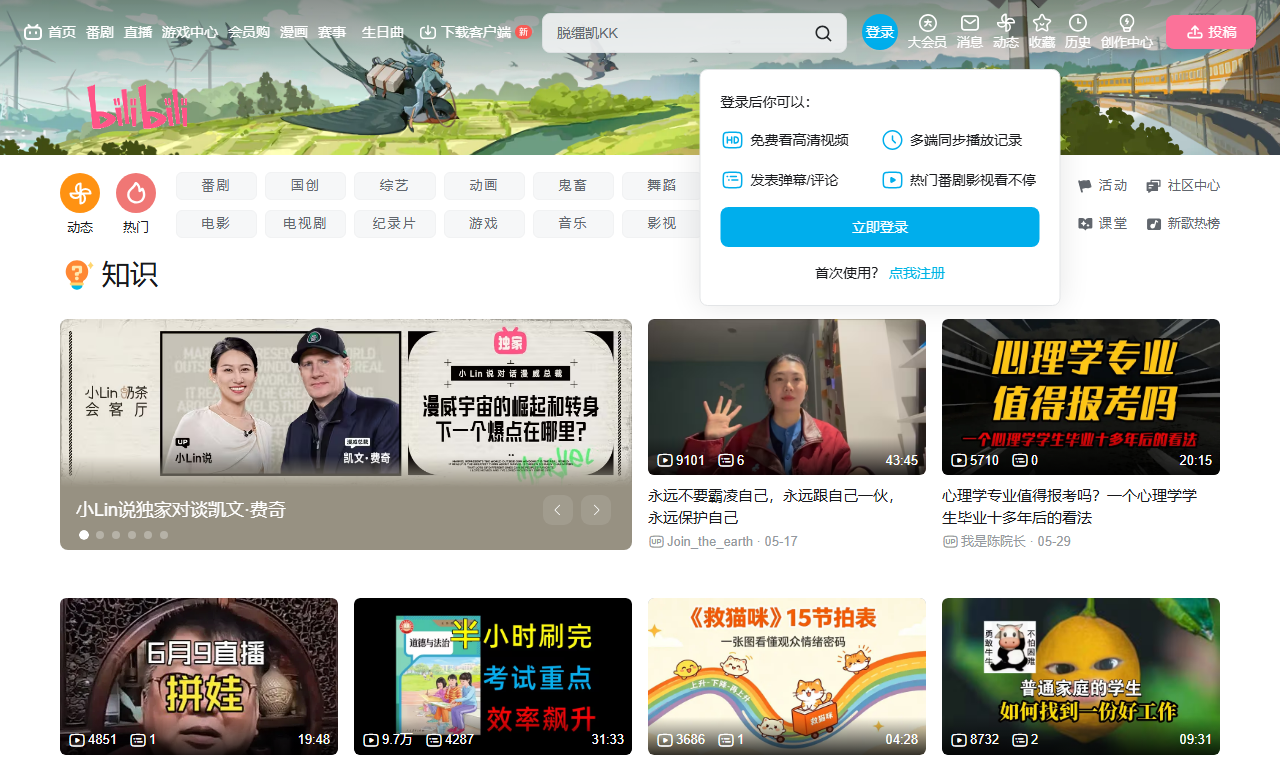Image resolution: width=1280 pixels, height=768 pixels.
Task: Open 活动 flag link
Action: (1102, 186)
